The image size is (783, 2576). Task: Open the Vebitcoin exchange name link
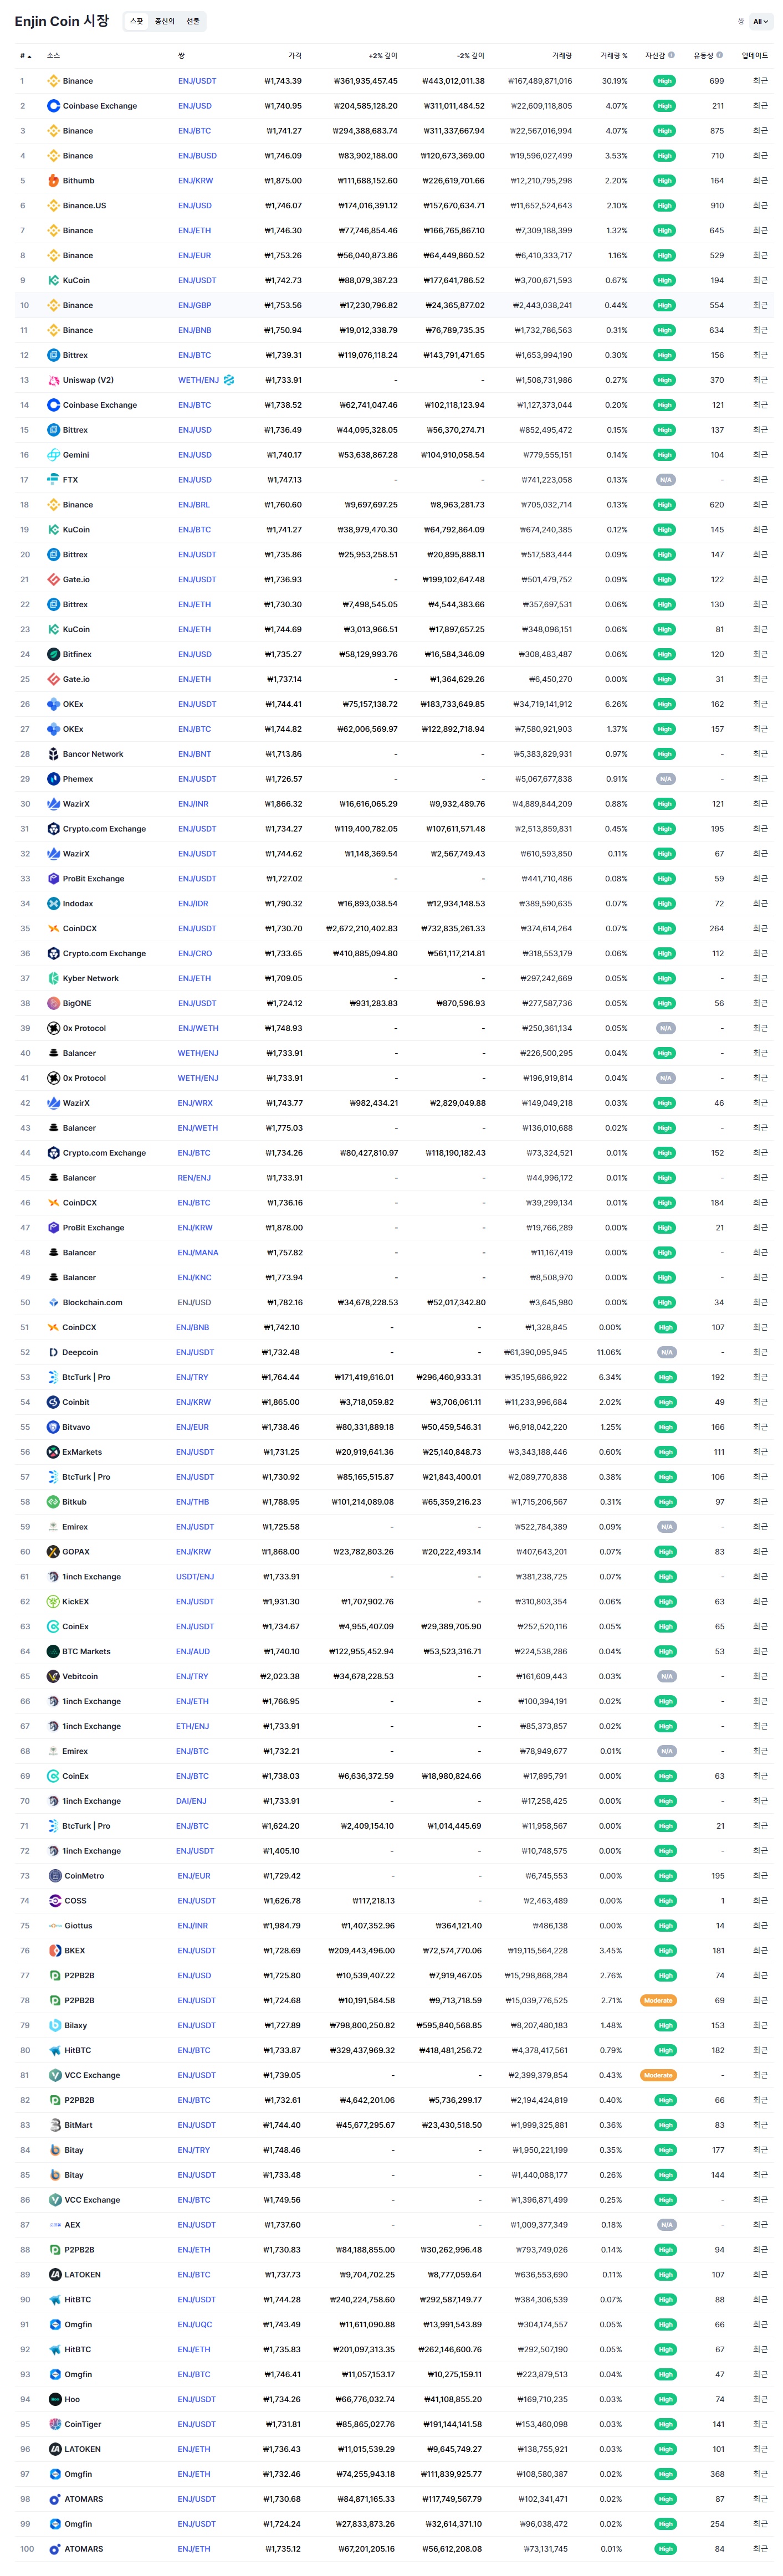pyautogui.click(x=80, y=1677)
